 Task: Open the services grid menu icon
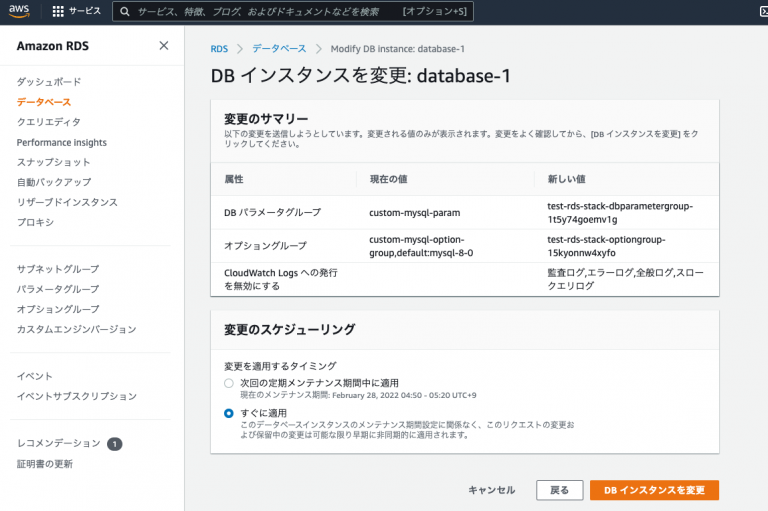[x=58, y=12]
